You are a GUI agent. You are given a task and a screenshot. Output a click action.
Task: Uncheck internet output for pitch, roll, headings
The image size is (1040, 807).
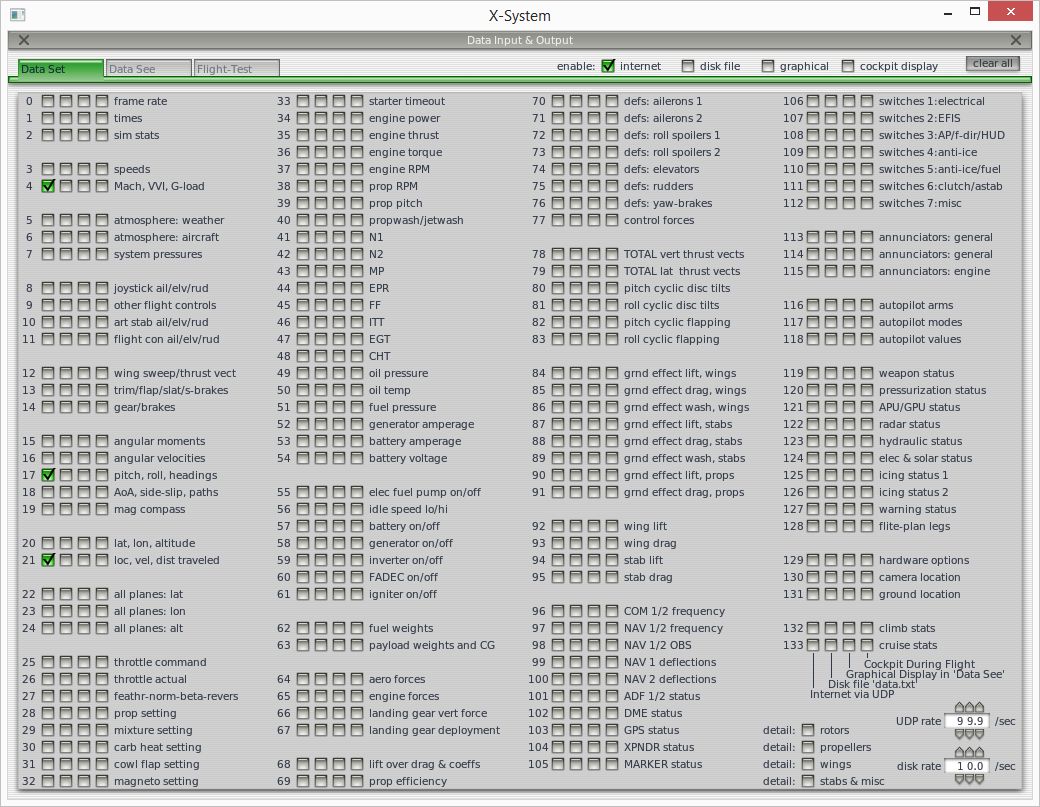click(48, 475)
